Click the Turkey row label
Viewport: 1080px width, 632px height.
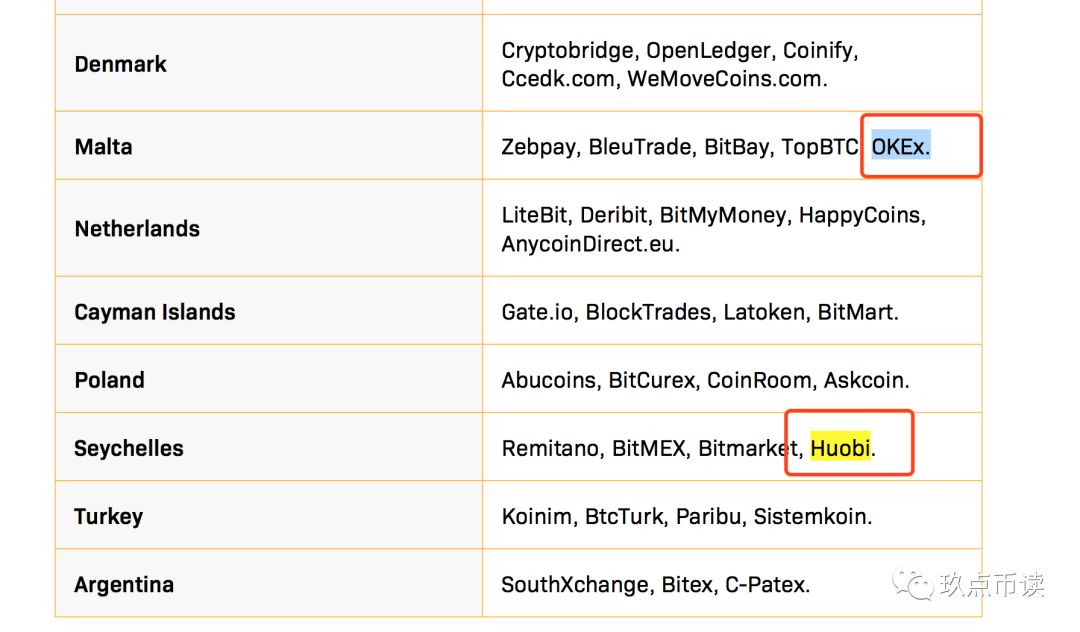coord(109,516)
